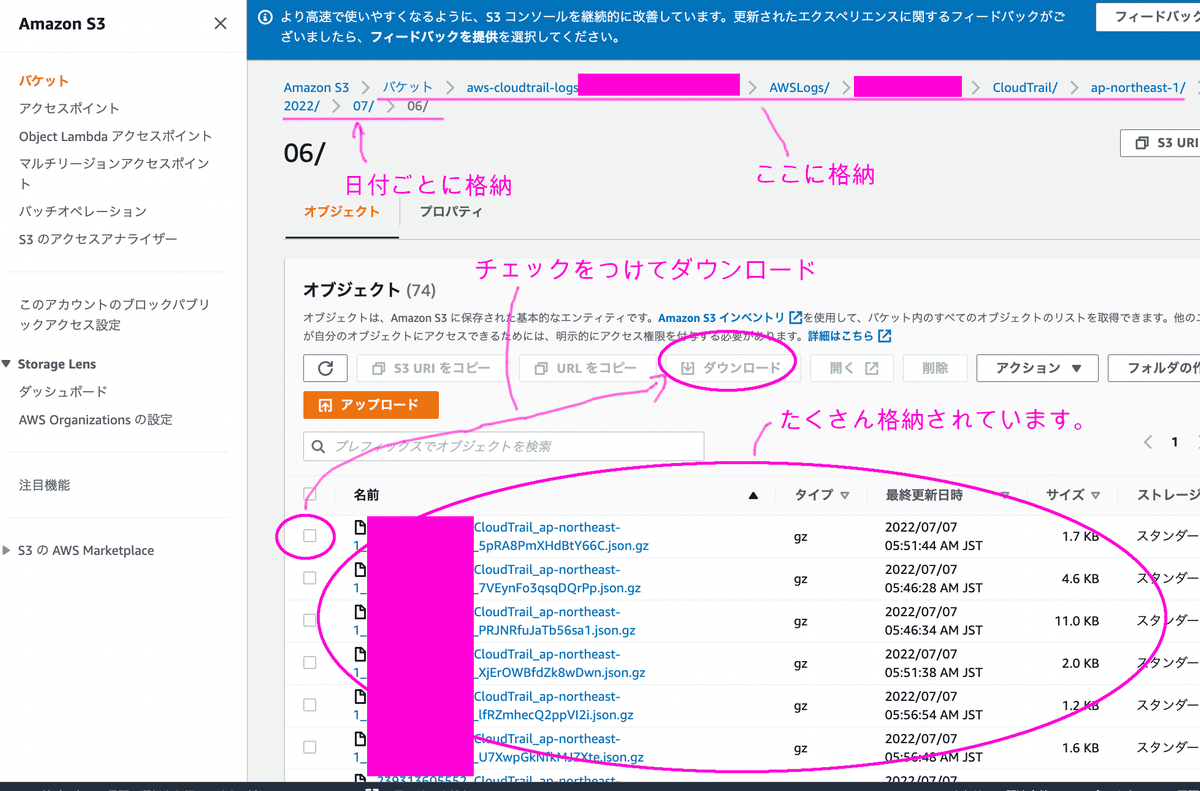Click the file icon of _XjErOWBfdZk8wDwn.json.gz
The width and height of the screenshot is (1200, 791).
(359, 654)
